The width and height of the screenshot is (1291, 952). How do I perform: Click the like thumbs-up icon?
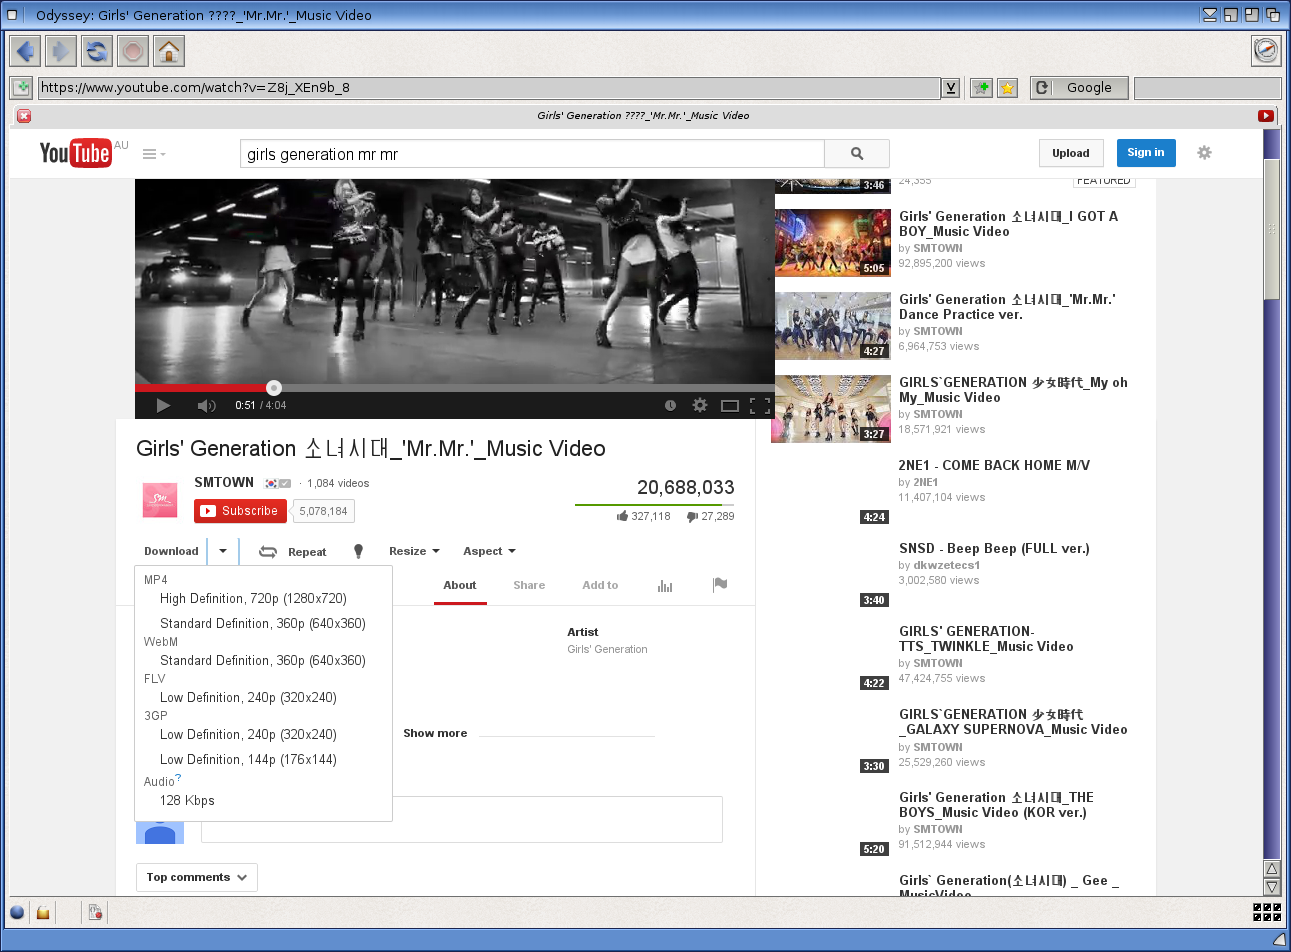[623, 516]
